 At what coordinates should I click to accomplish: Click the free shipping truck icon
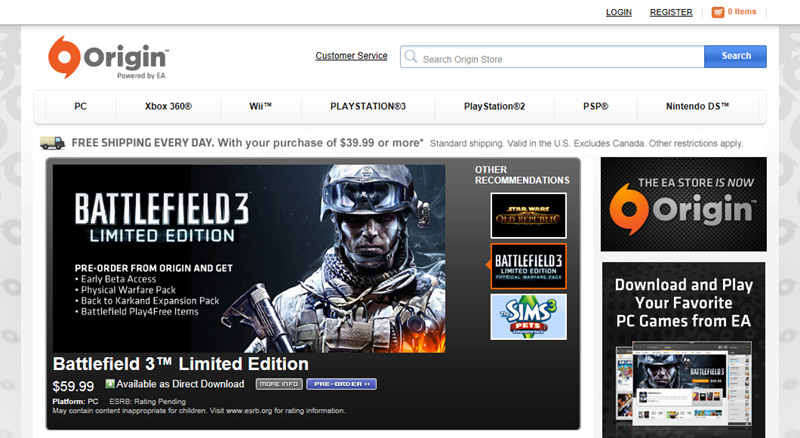pyautogui.click(x=53, y=143)
